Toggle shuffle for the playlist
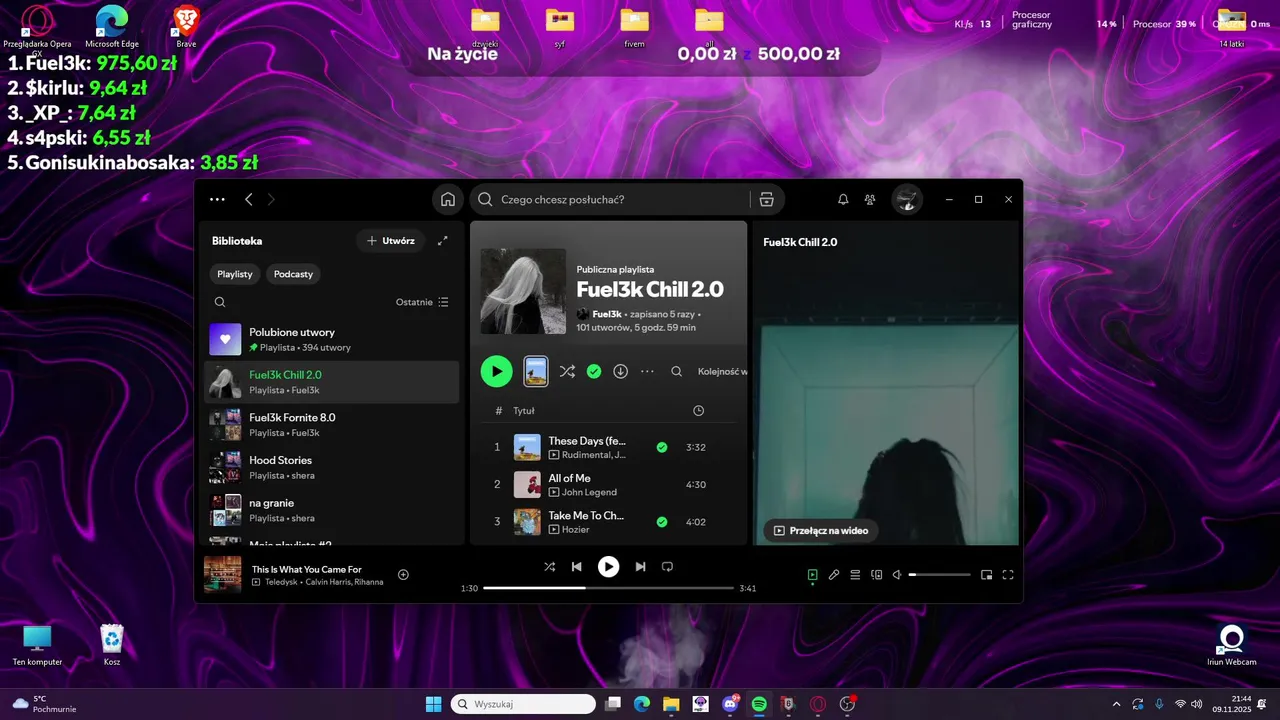The height and width of the screenshot is (720, 1280). click(567, 371)
